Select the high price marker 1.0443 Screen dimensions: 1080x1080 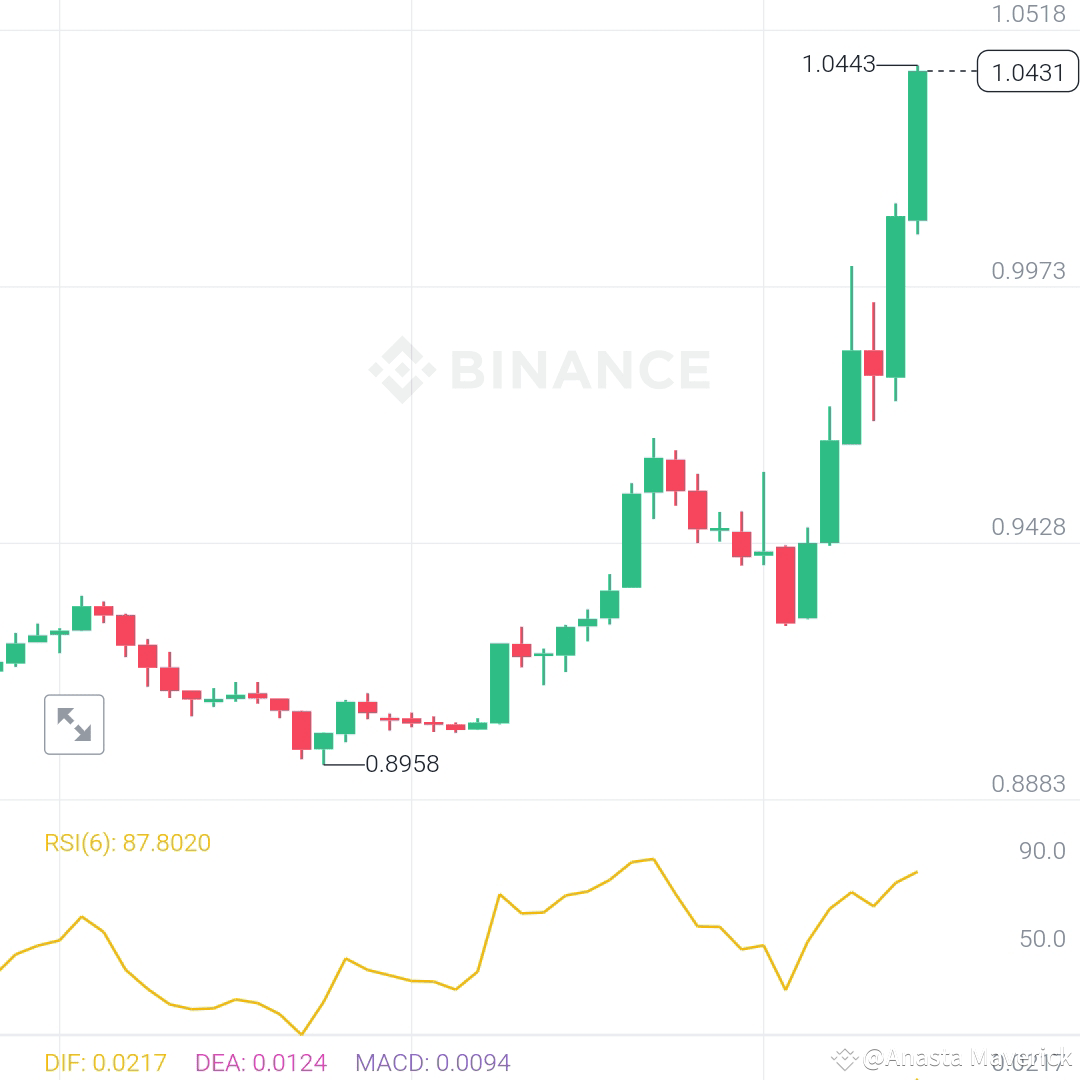click(x=838, y=64)
